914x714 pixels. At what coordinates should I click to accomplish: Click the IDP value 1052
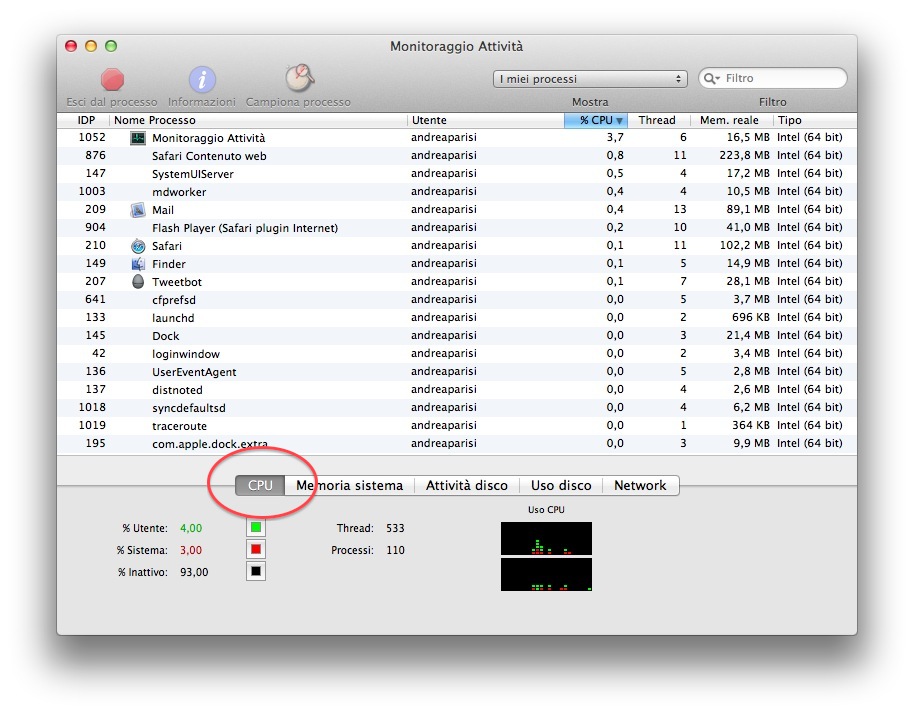(92, 138)
